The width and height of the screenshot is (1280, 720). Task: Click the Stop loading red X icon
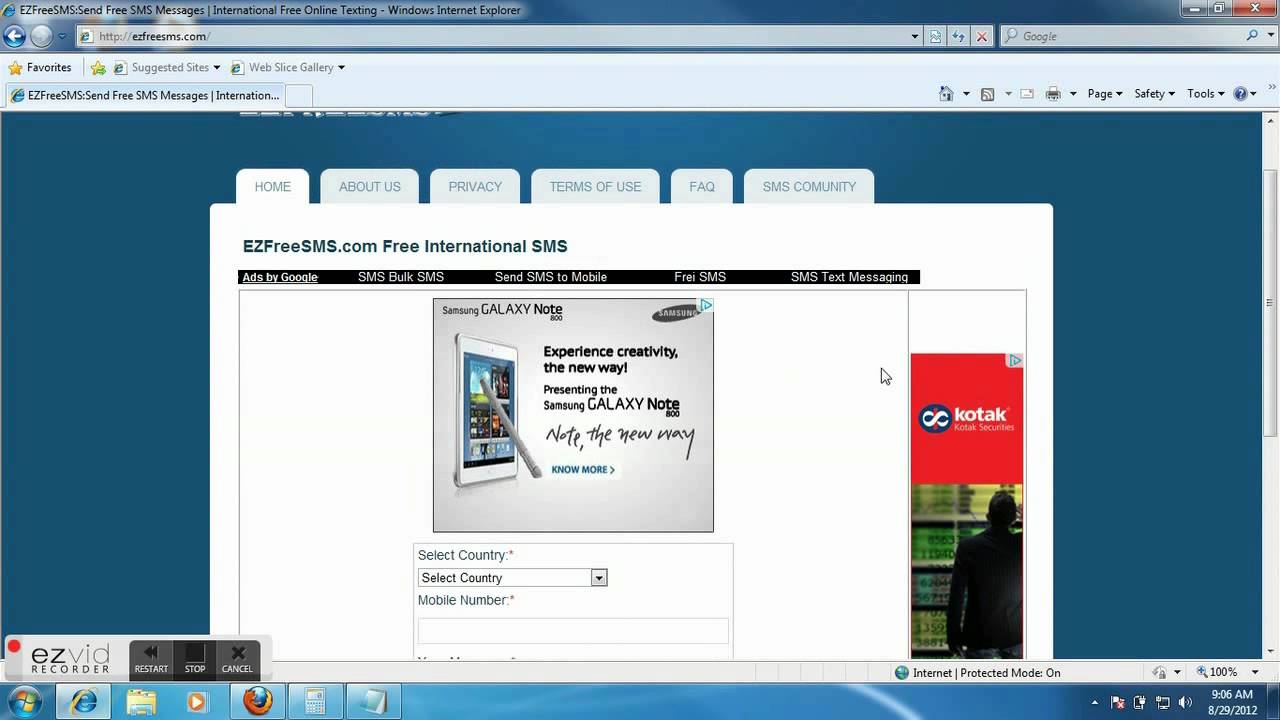pos(982,36)
